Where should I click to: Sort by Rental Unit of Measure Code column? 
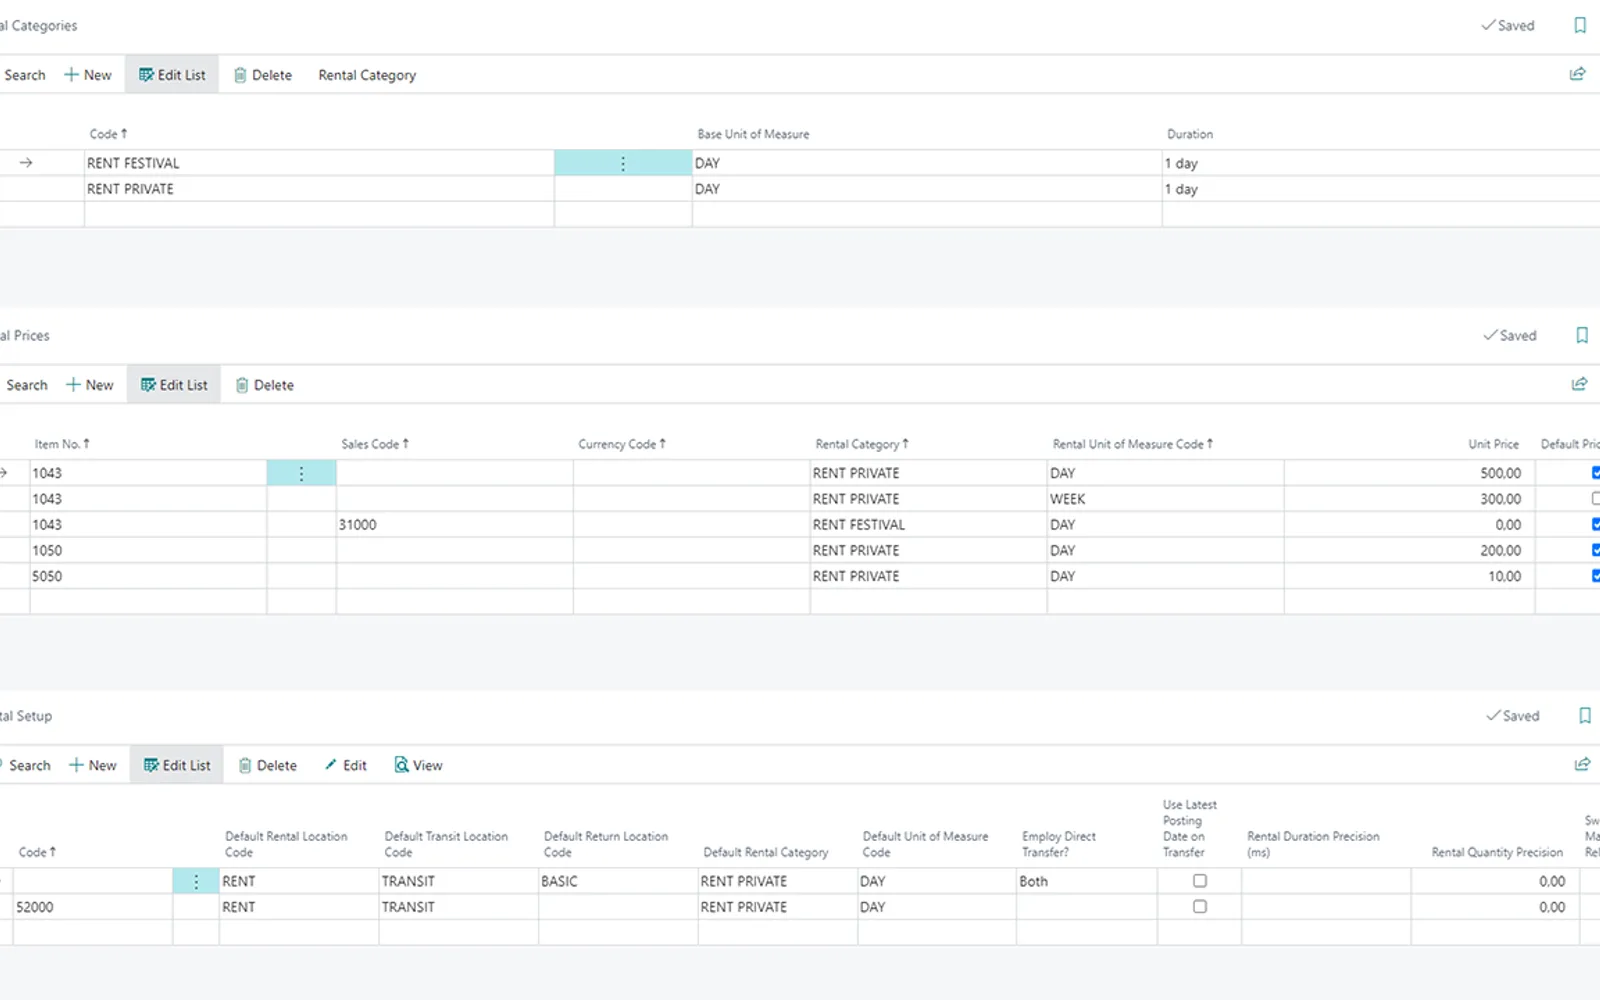coord(1132,444)
